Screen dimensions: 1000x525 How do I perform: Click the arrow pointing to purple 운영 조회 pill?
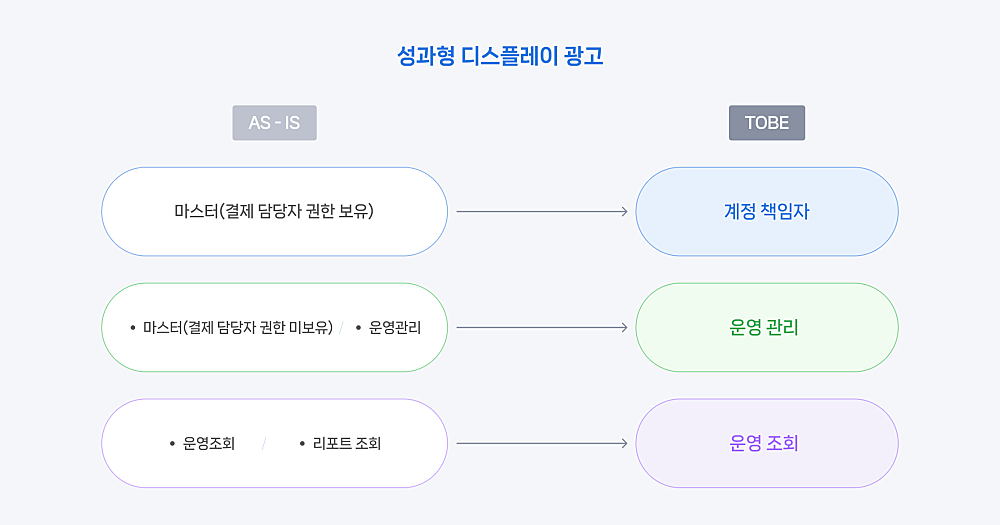pos(542,443)
